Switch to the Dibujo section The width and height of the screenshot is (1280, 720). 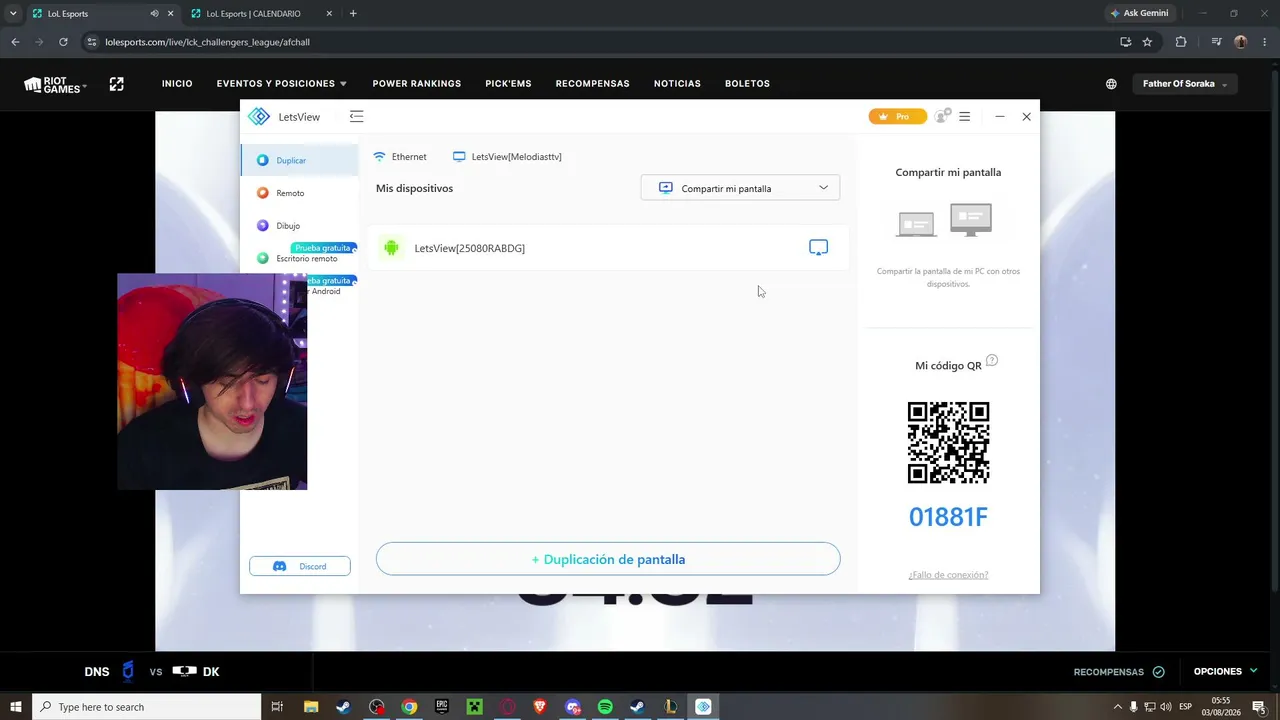(x=299, y=226)
